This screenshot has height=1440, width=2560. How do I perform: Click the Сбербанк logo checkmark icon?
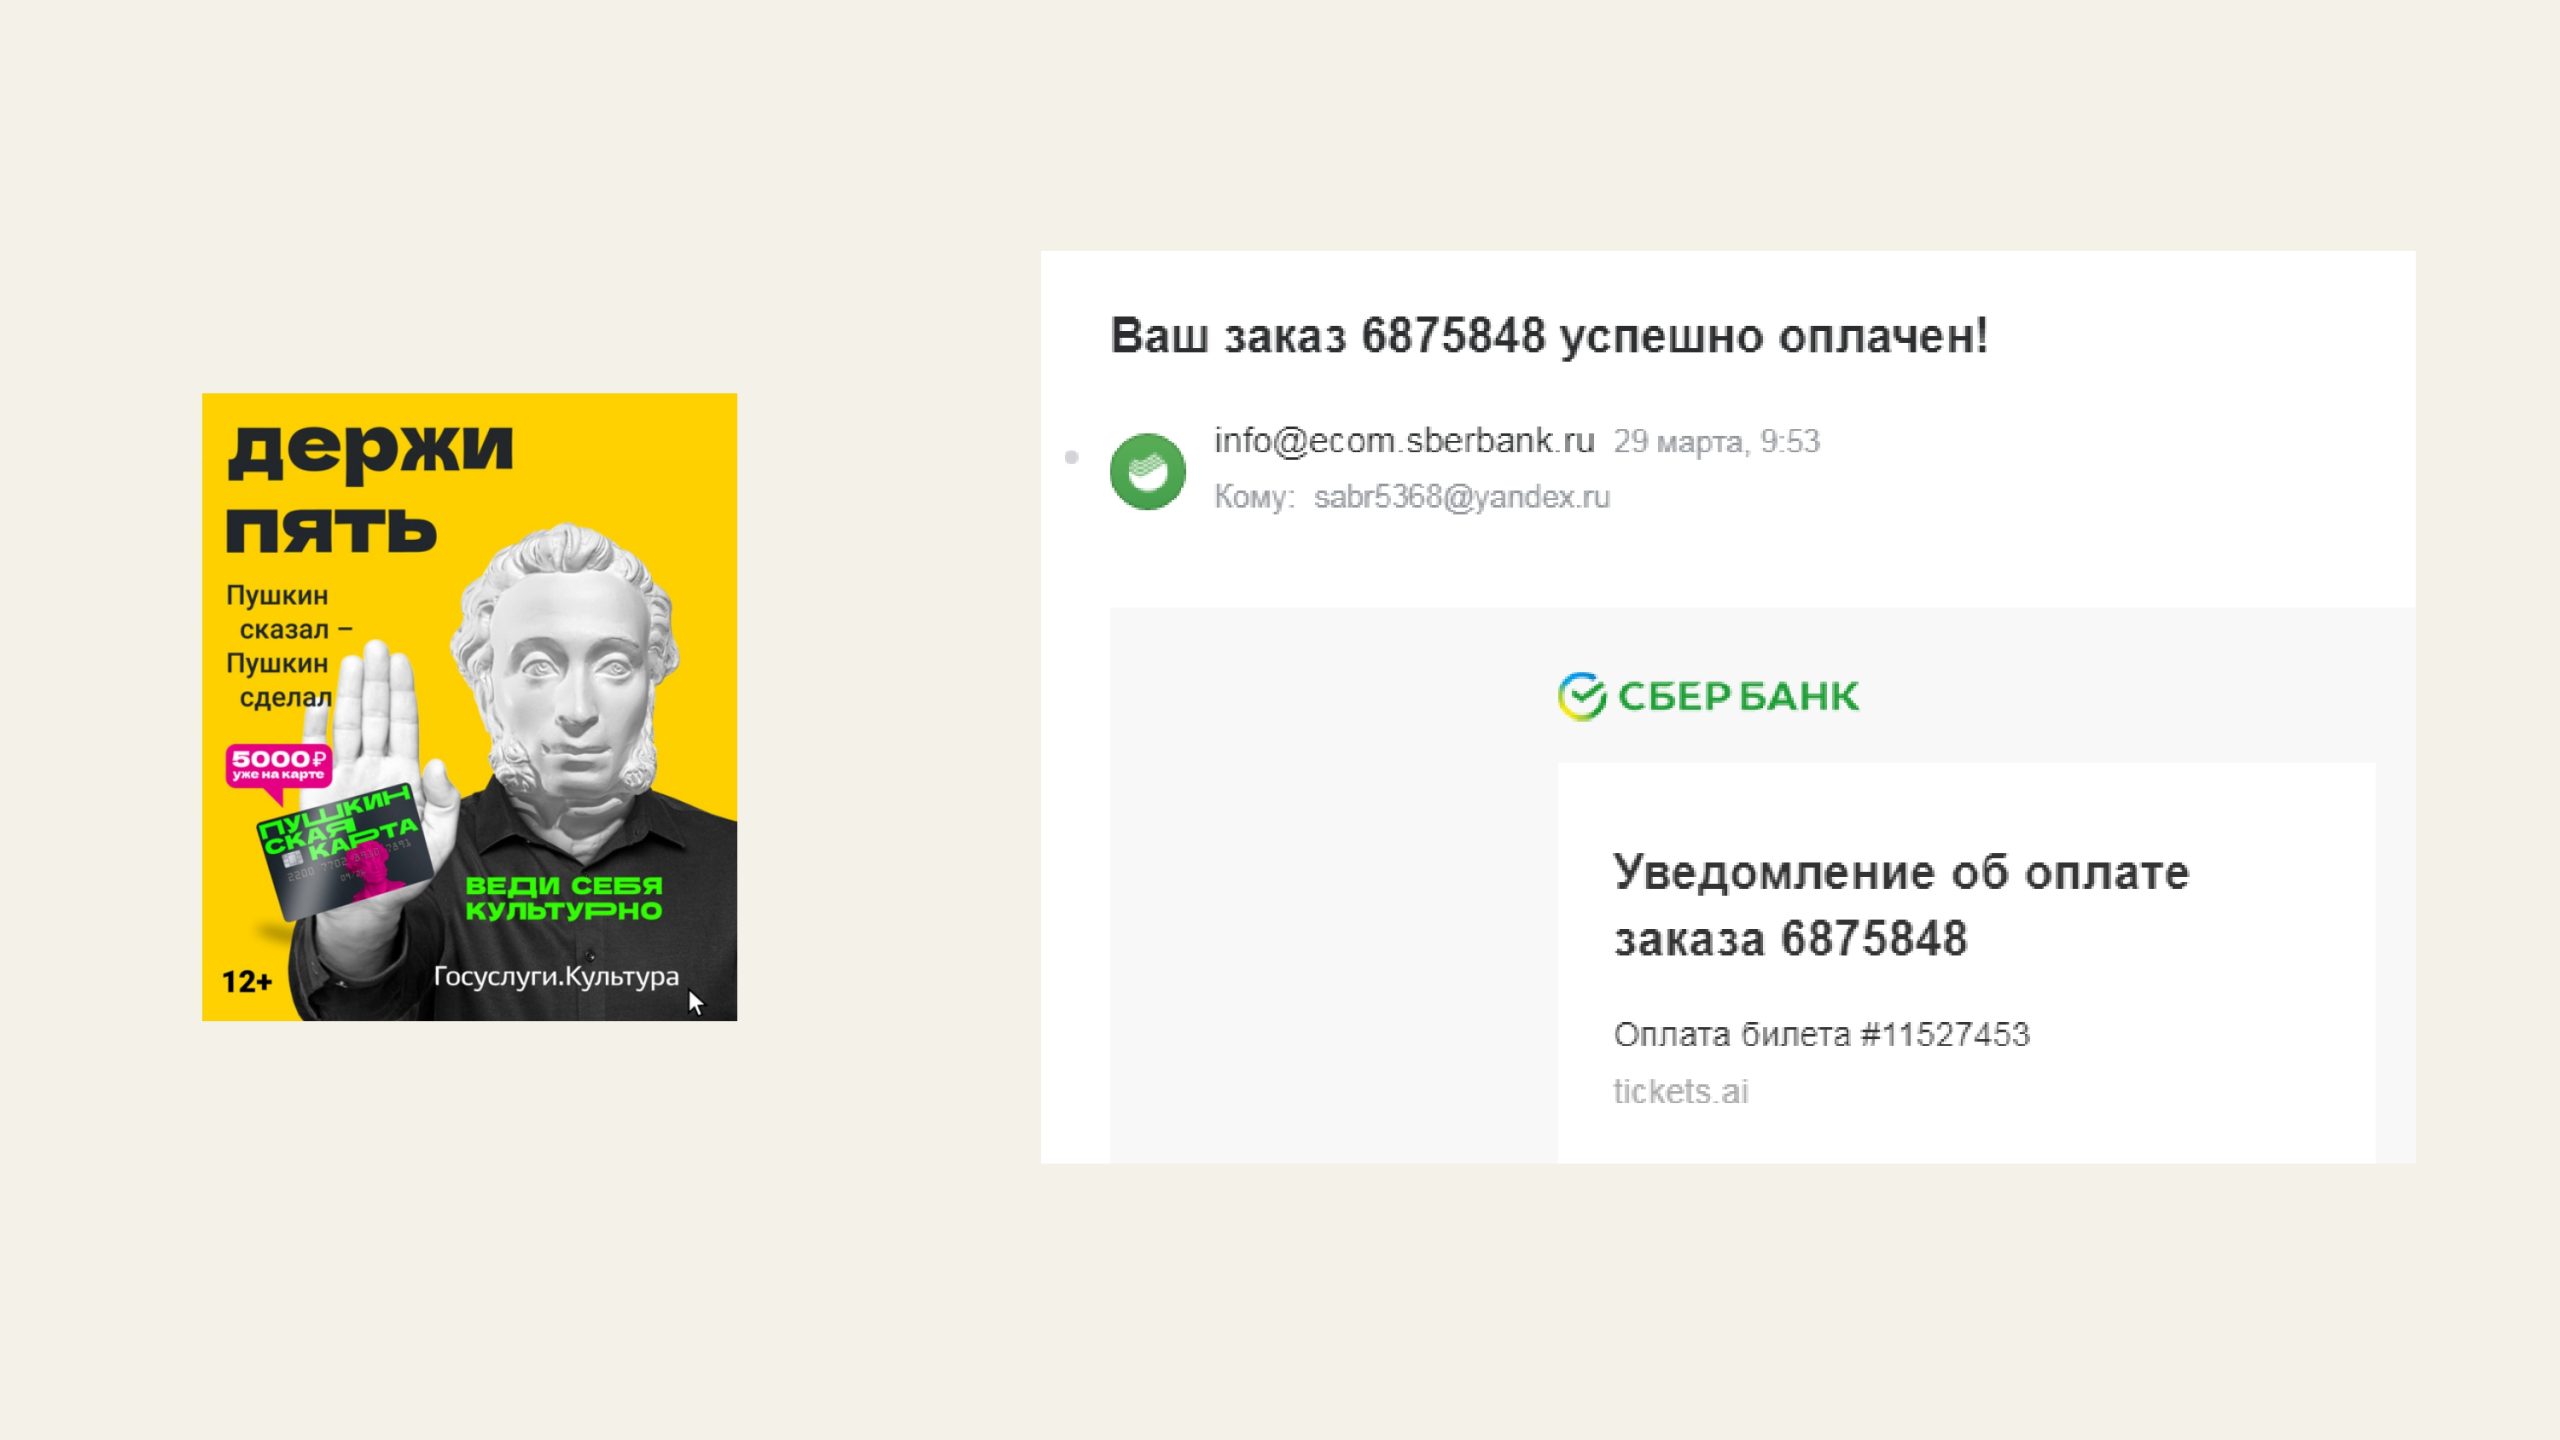click(x=1581, y=696)
